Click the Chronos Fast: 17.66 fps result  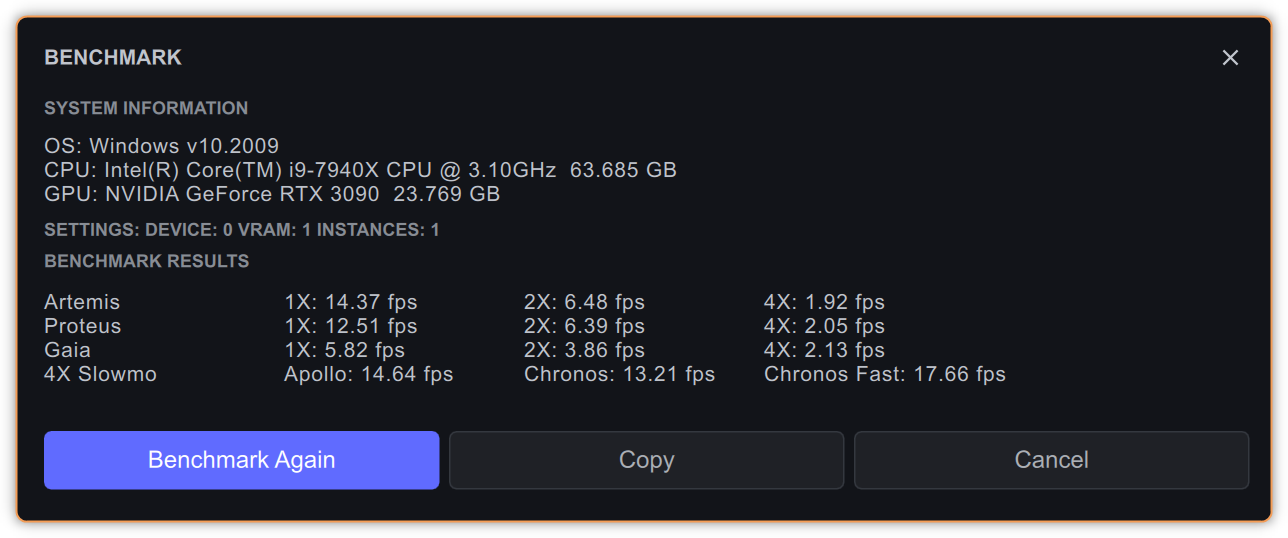884,374
